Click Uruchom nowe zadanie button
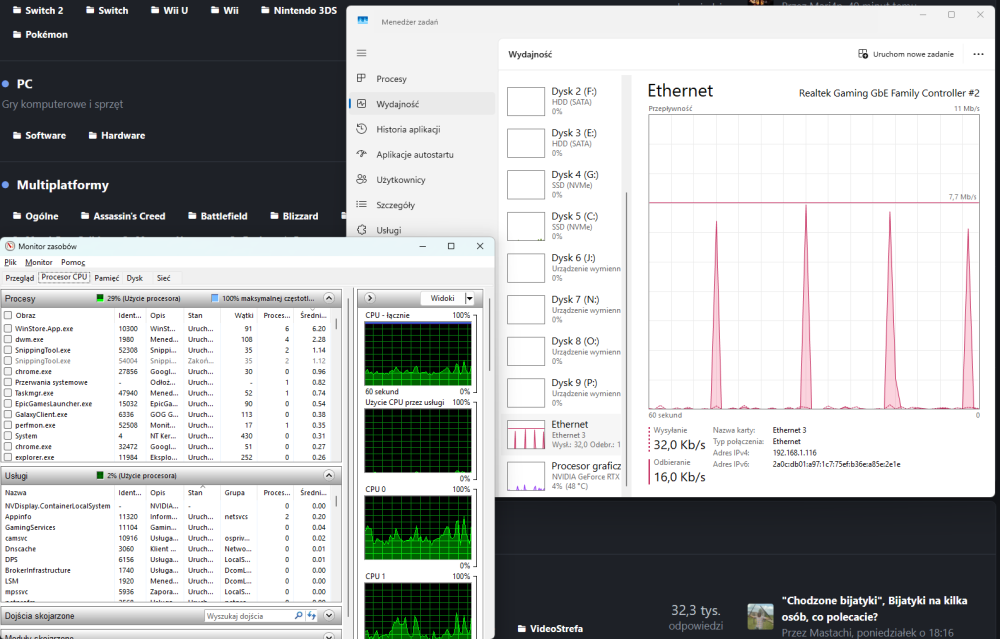Viewport: 1000px width, 639px height. pyautogui.click(x=906, y=54)
